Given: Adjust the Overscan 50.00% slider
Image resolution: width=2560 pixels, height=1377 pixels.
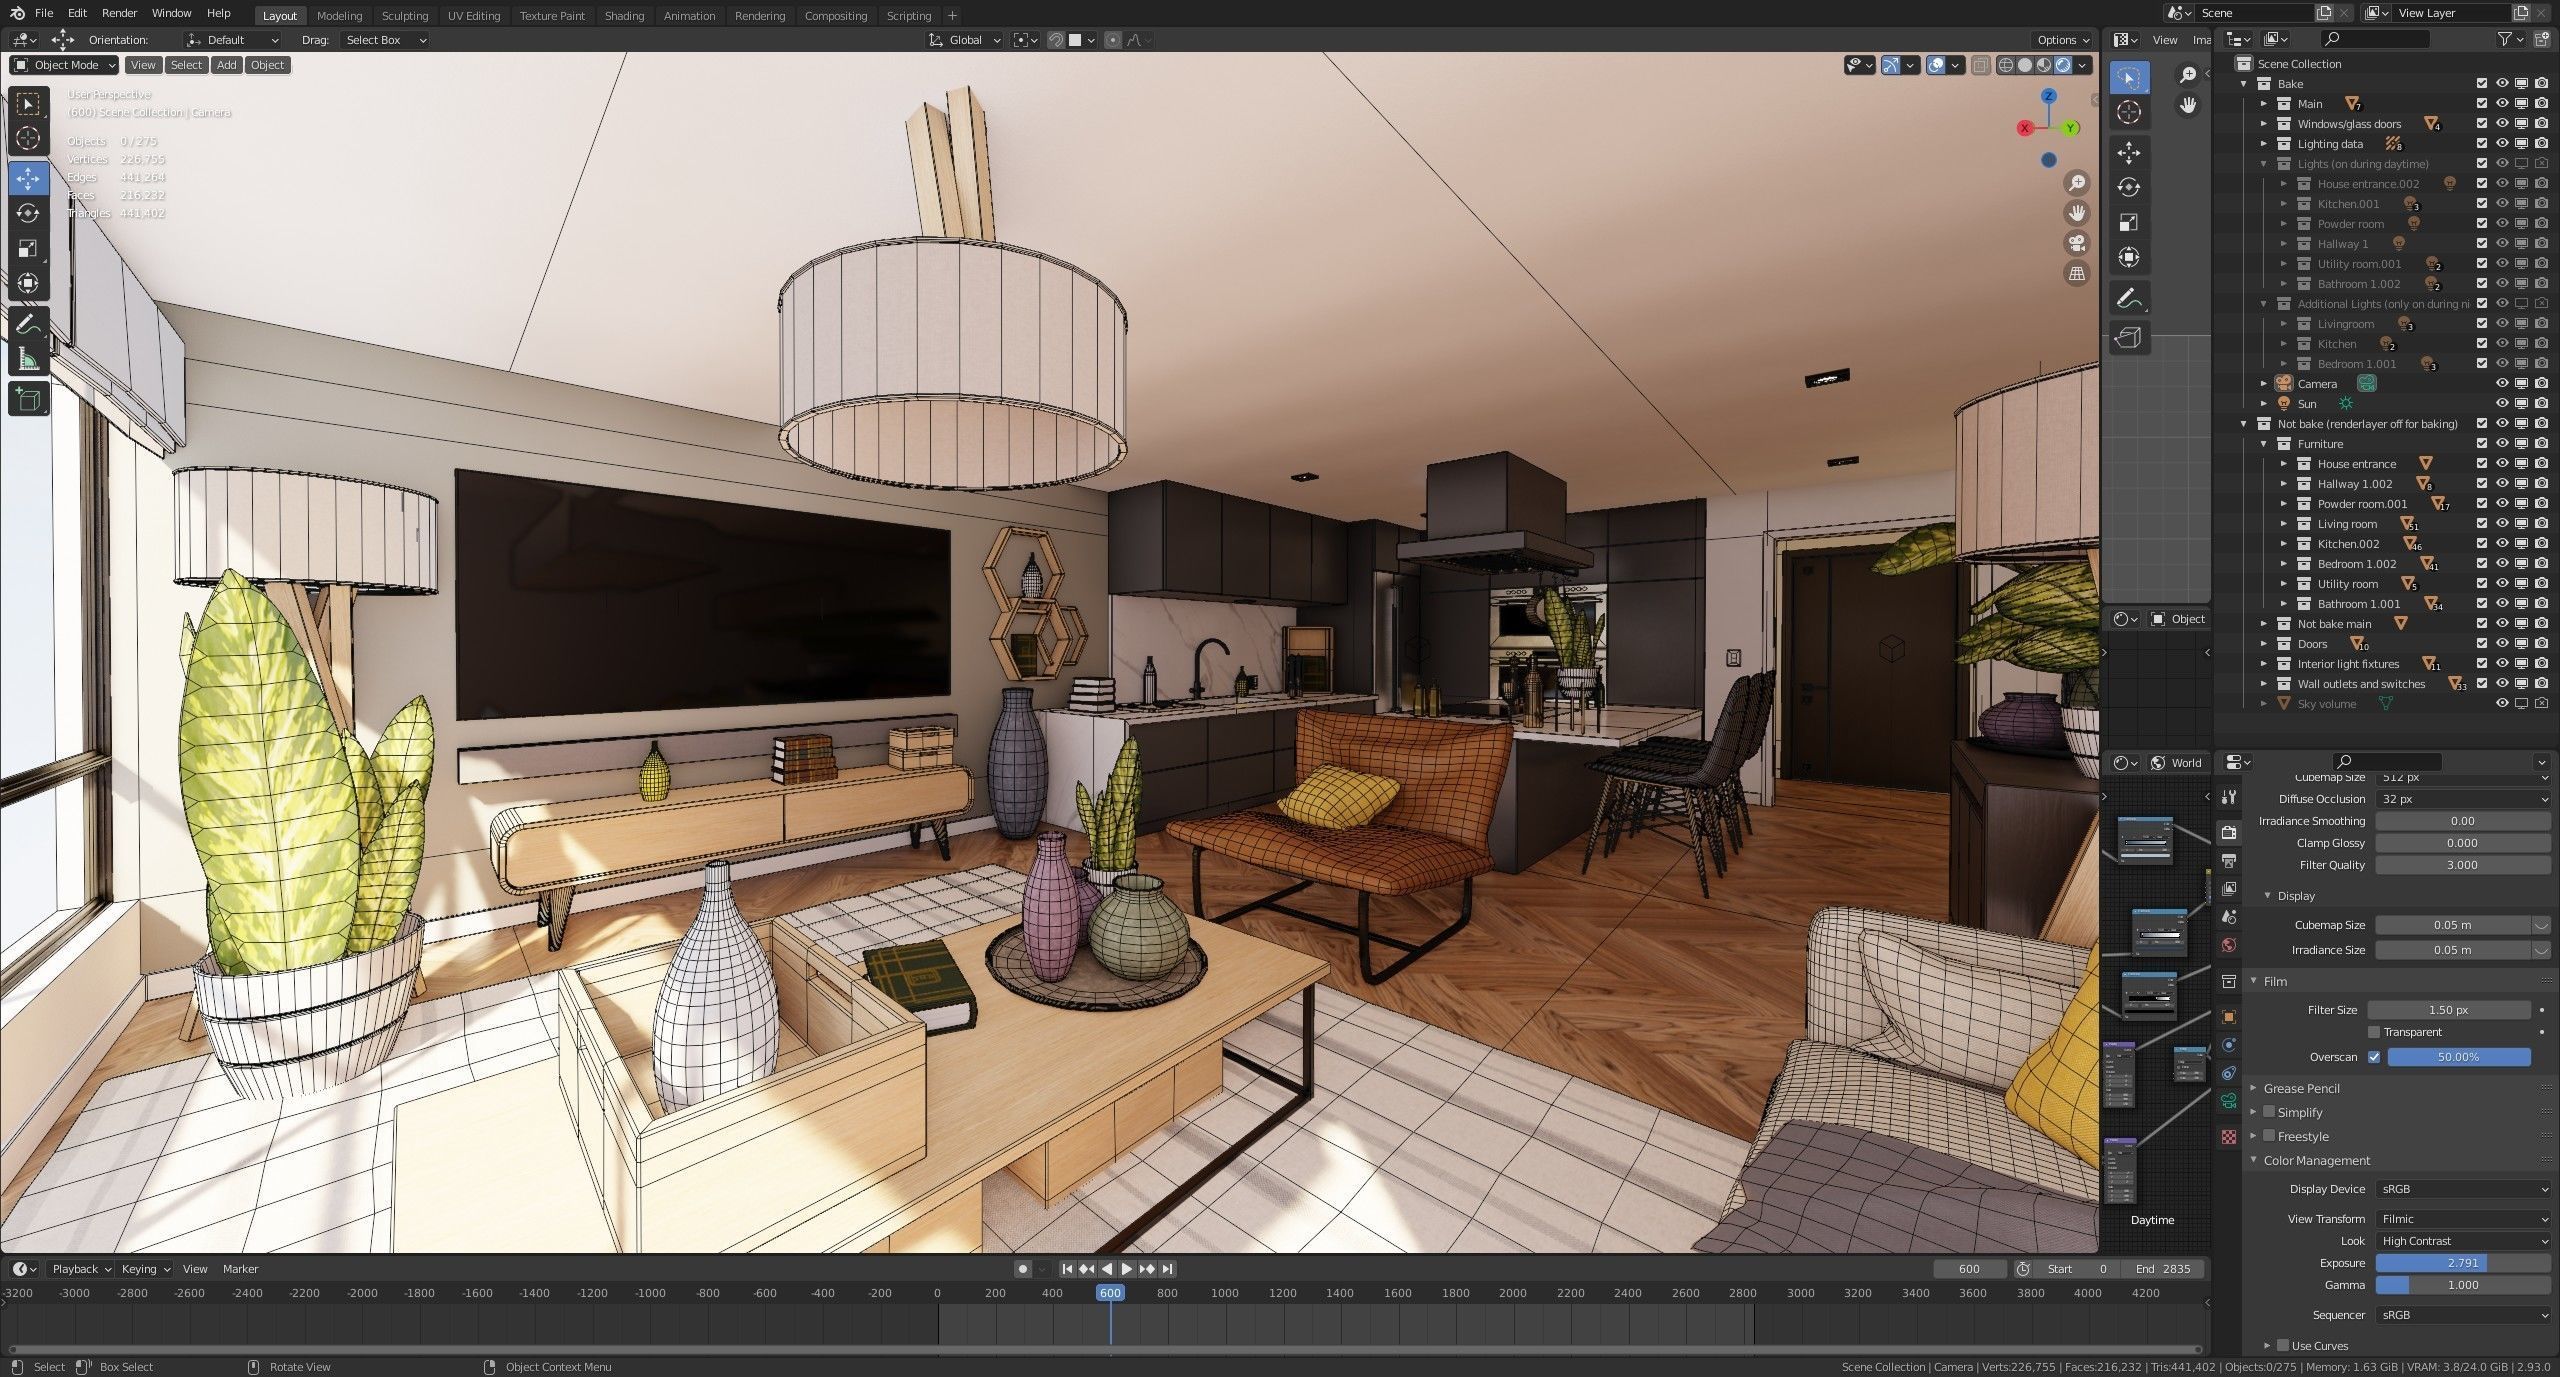Looking at the screenshot, I should [2459, 1057].
